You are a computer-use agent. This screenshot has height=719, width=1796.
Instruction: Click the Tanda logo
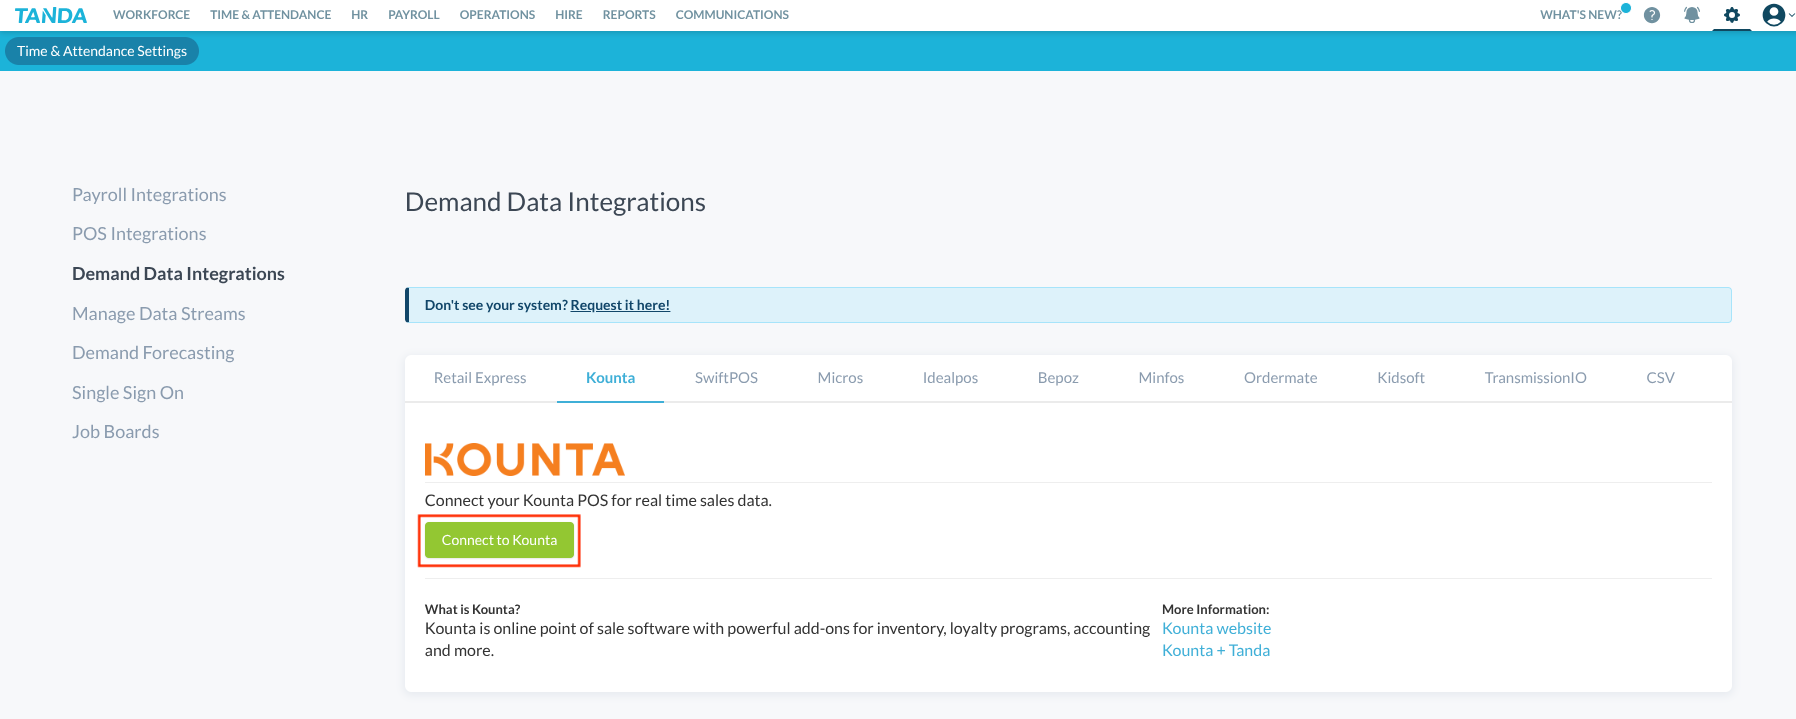(x=51, y=15)
